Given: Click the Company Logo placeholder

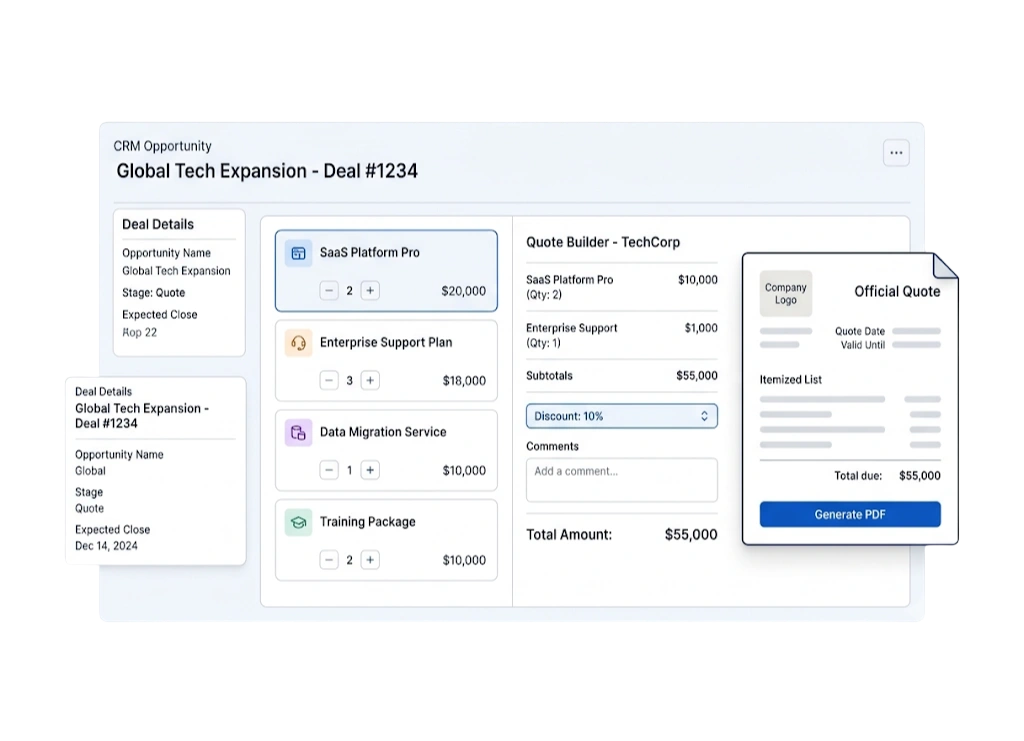Looking at the screenshot, I should pyautogui.click(x=786, y=294).
